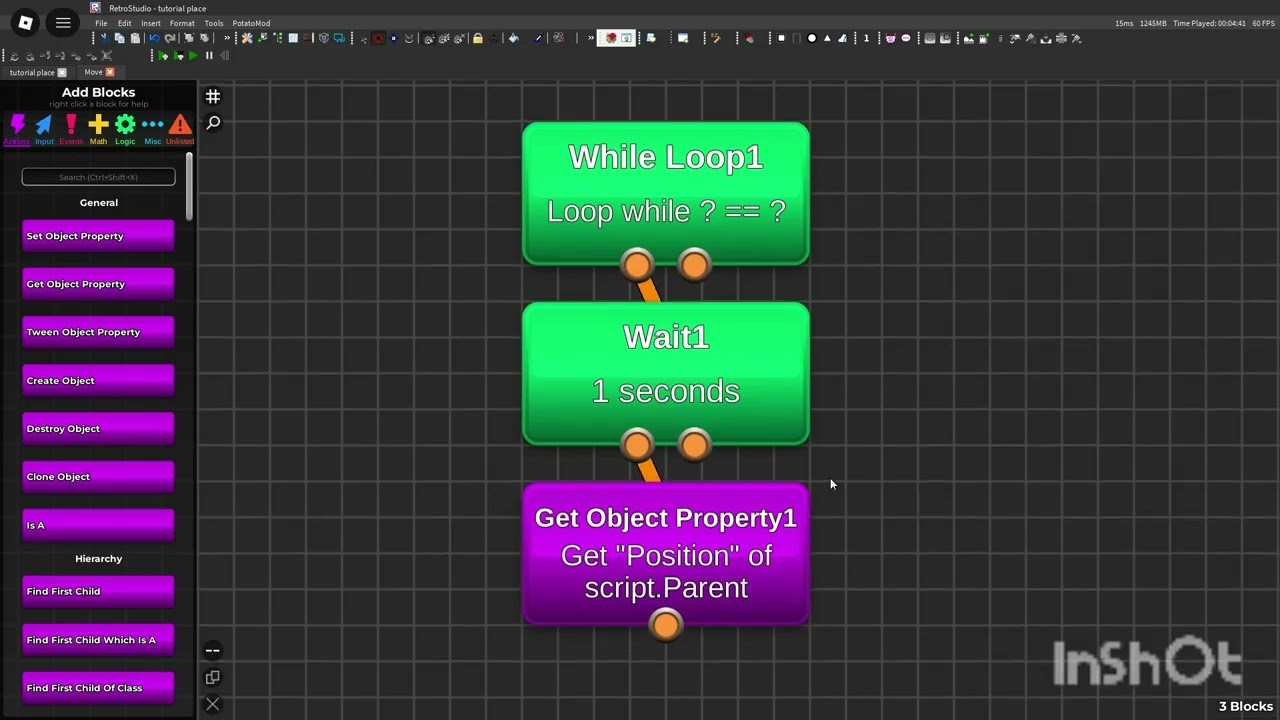Click the Paste toolbar icon
This screenshot has height=720, width=1280.
pos(135,38)
